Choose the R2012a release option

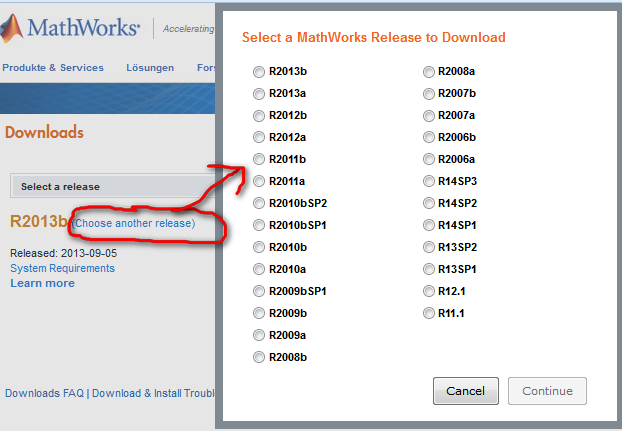click(x=259, y=138)
